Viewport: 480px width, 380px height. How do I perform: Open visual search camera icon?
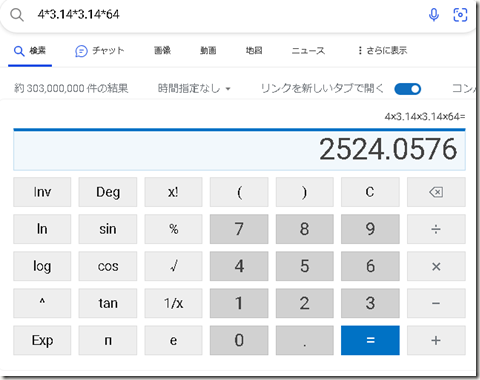(460, 15)
